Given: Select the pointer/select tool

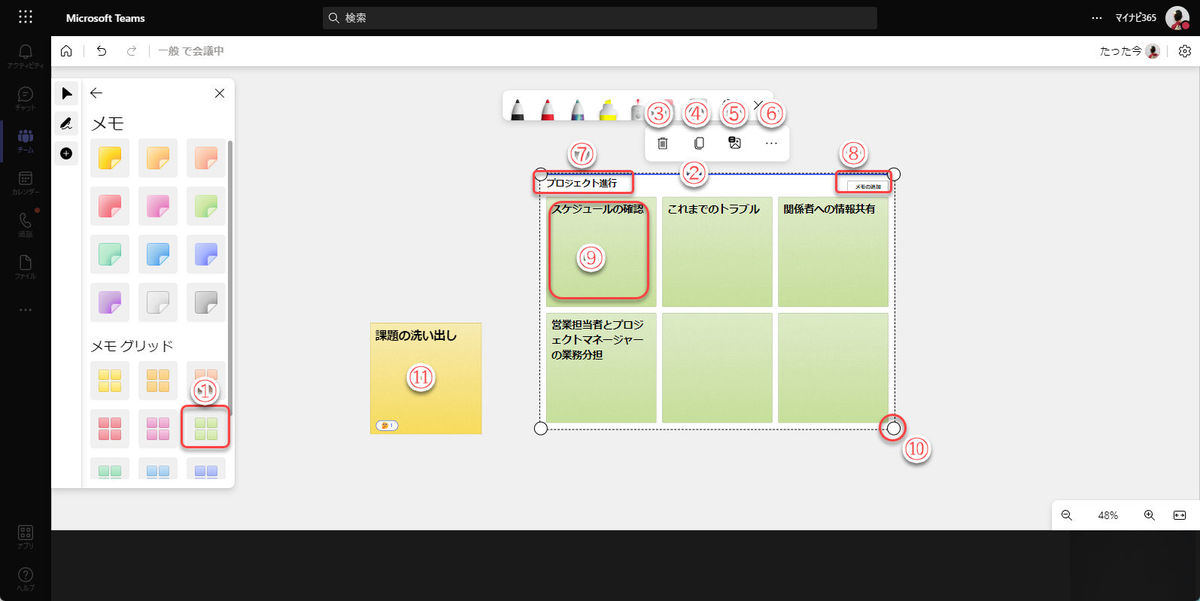Looking at the screenshot, I should point(66,93).
